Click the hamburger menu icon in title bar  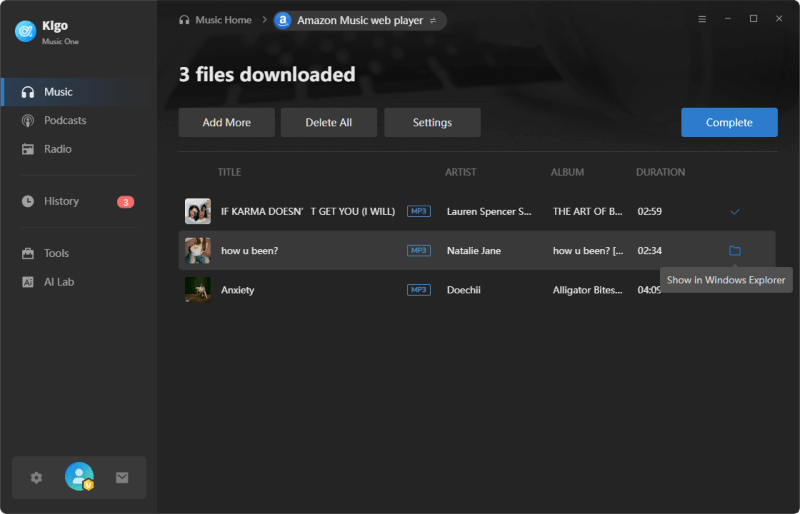click(702, 19)
